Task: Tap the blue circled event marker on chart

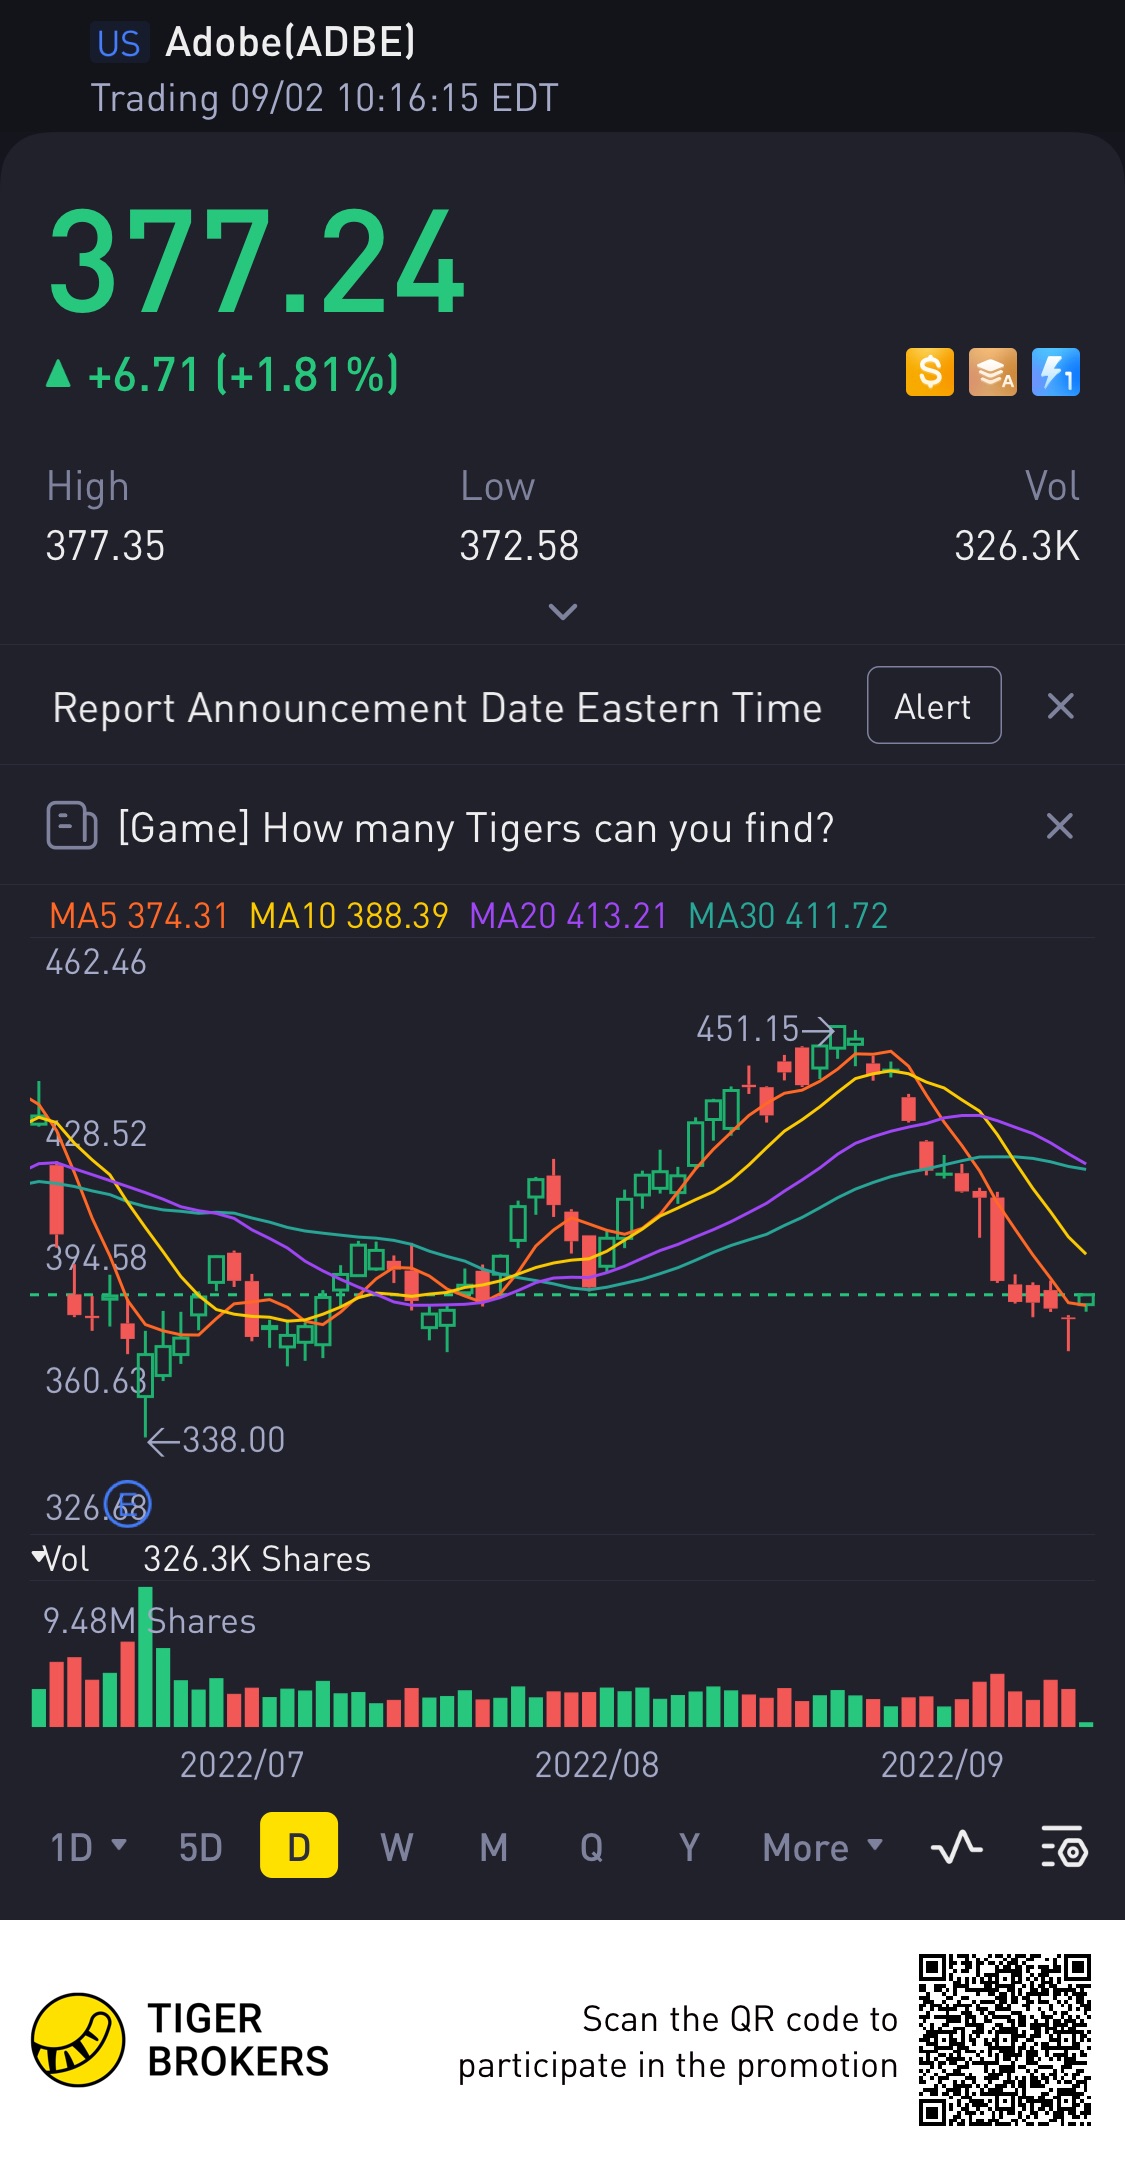Action: 128,1504
